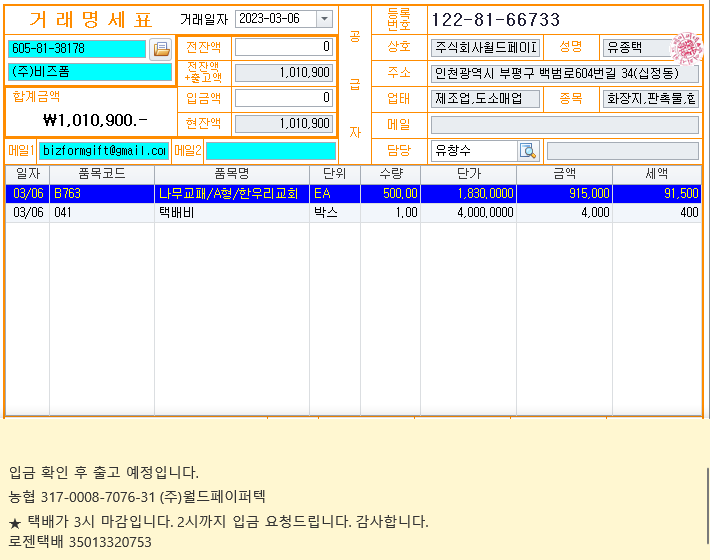
Task: Click the 종목 field 화장지,판촉물
Action: [650, 98]
